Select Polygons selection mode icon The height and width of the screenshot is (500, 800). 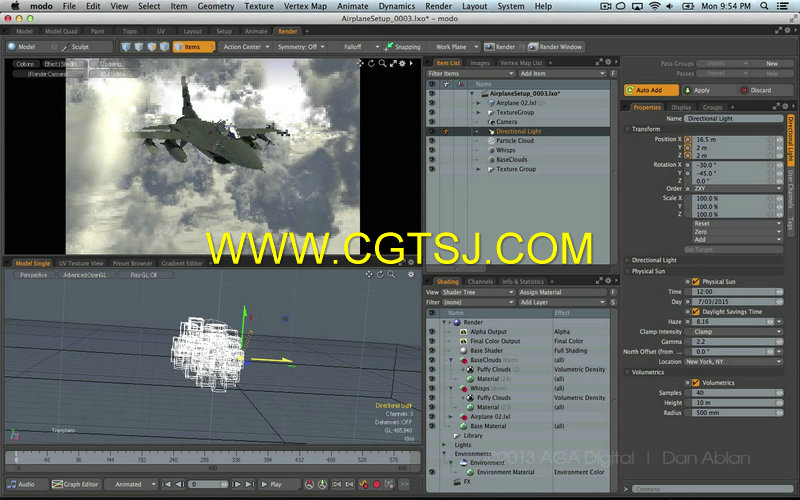152,47
